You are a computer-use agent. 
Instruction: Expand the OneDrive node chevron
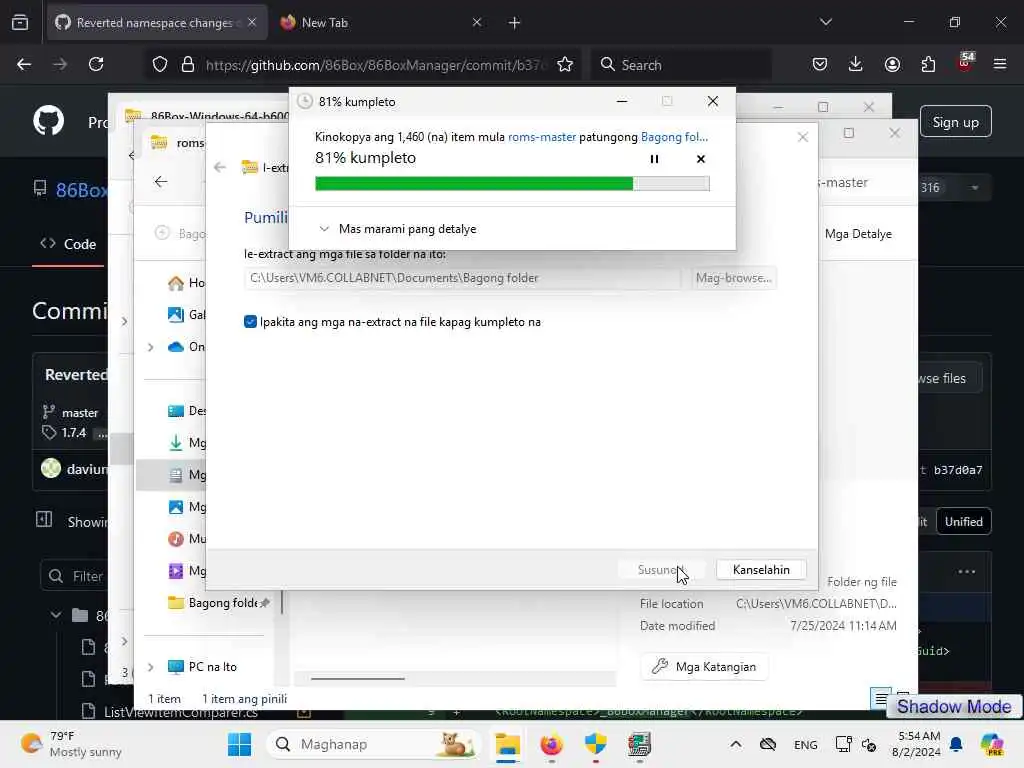point(151,347)
